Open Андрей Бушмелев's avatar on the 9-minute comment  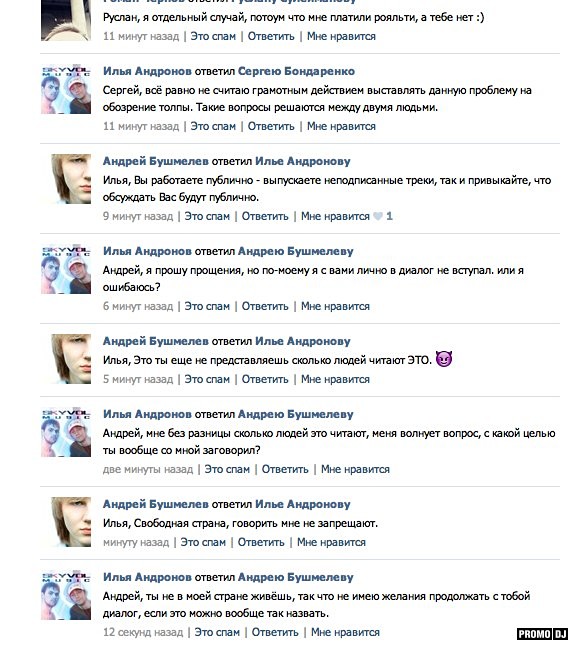pos(71,179)
